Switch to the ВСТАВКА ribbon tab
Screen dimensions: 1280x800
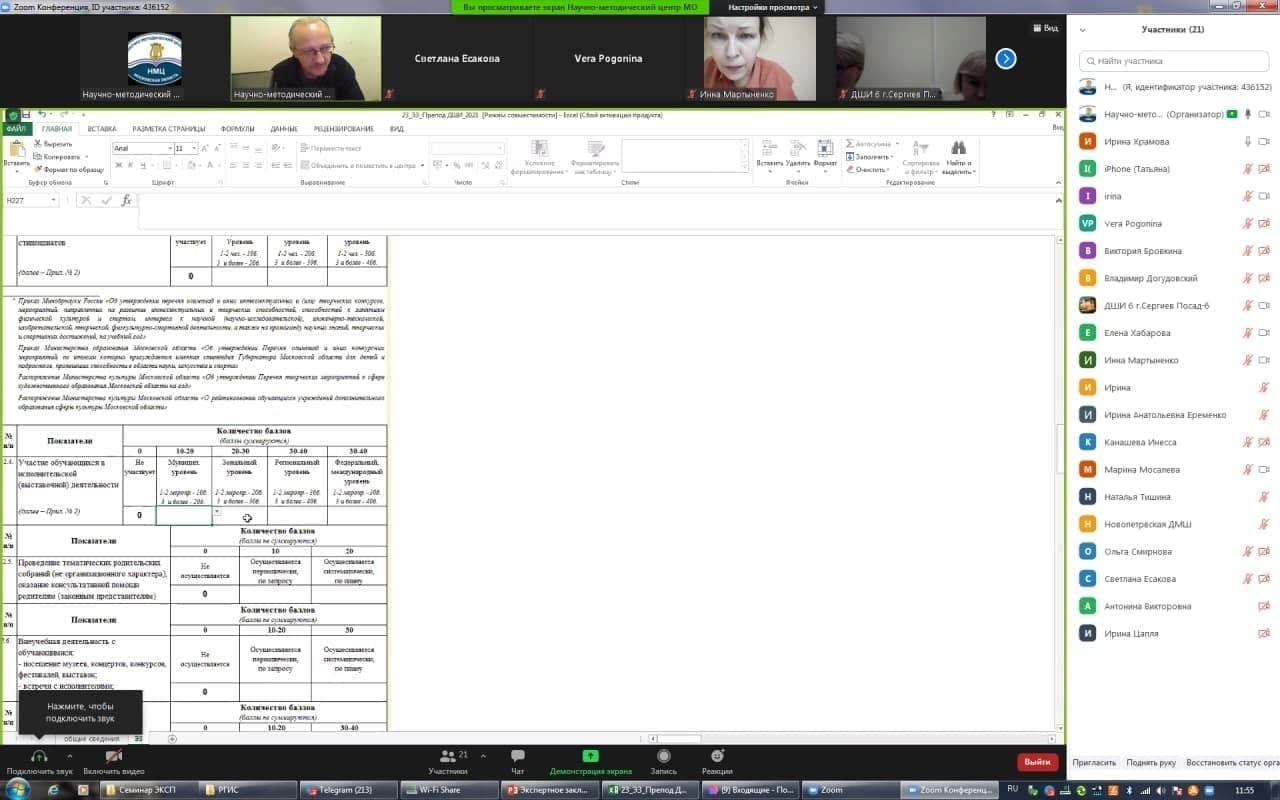pos(101,129)
